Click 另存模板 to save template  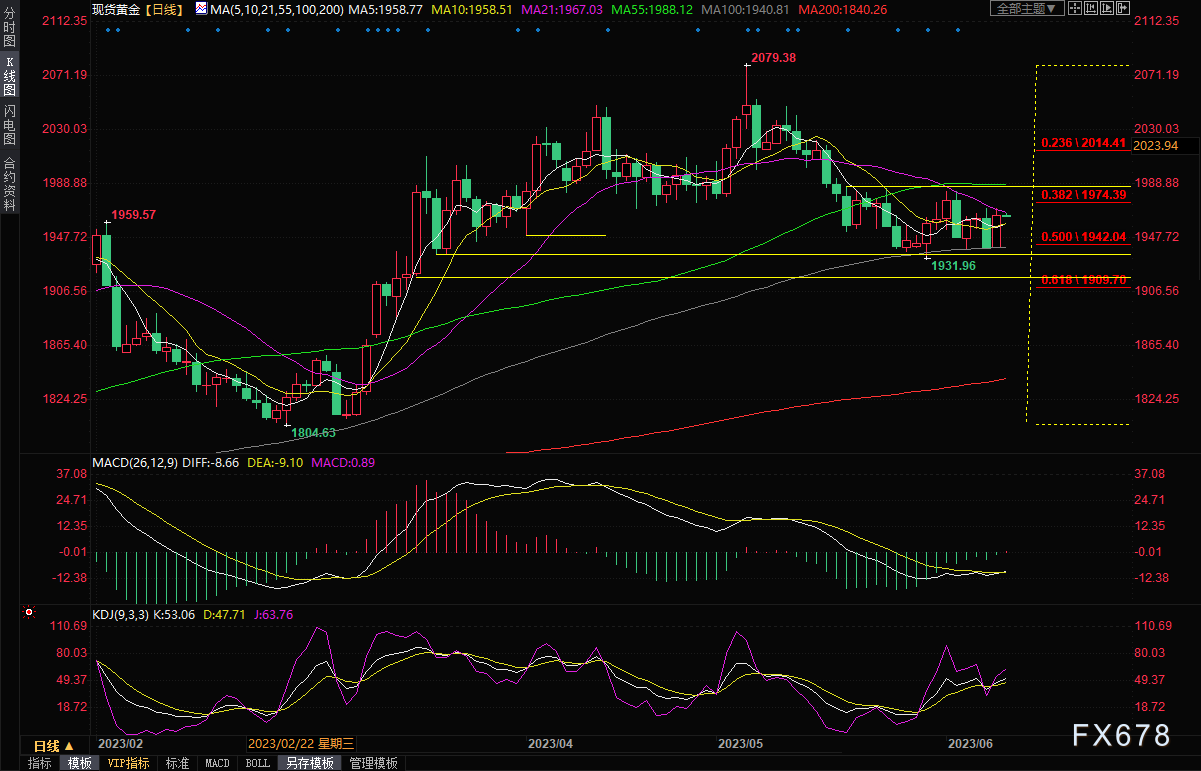pyautogui.click(x=310, y=763)
